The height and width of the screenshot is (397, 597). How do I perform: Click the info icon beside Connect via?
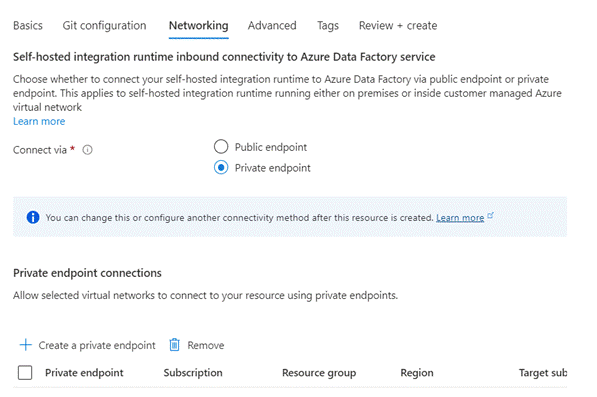coord(88,150)
